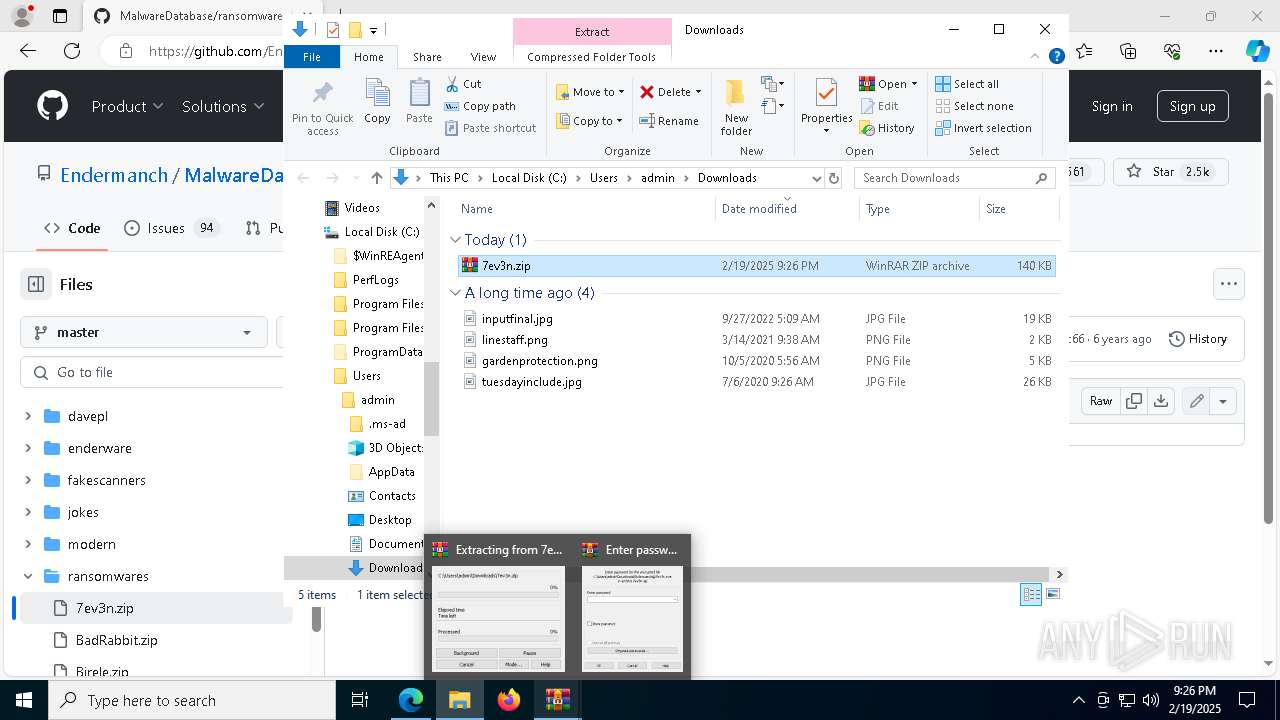Click the GitHub Sign in link
Image resolution: width=1280 pixels, height=720 pixels.
(1112, 106)
